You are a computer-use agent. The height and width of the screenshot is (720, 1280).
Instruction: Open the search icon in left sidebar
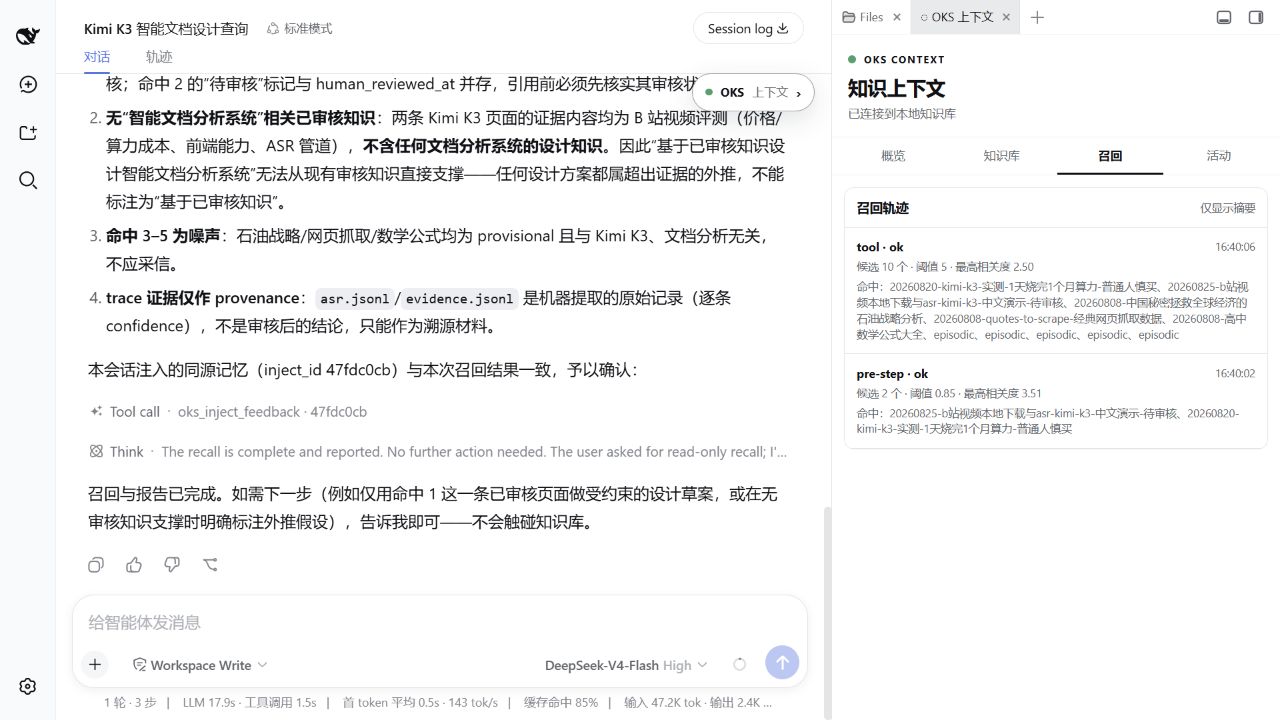pyautogui.click(x=28, y=180)
